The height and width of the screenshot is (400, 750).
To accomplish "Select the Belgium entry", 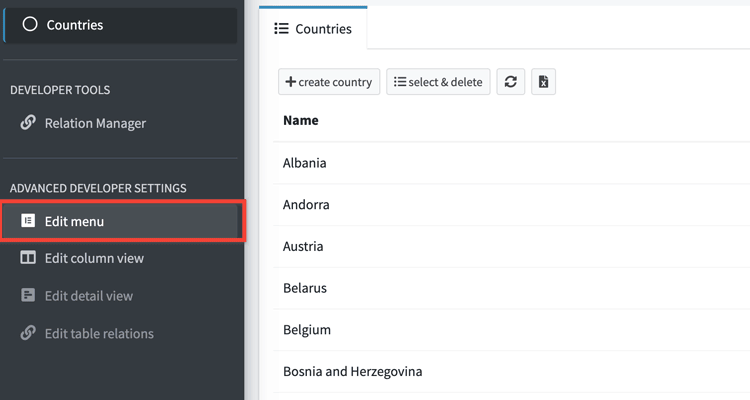I will (307, 330).
